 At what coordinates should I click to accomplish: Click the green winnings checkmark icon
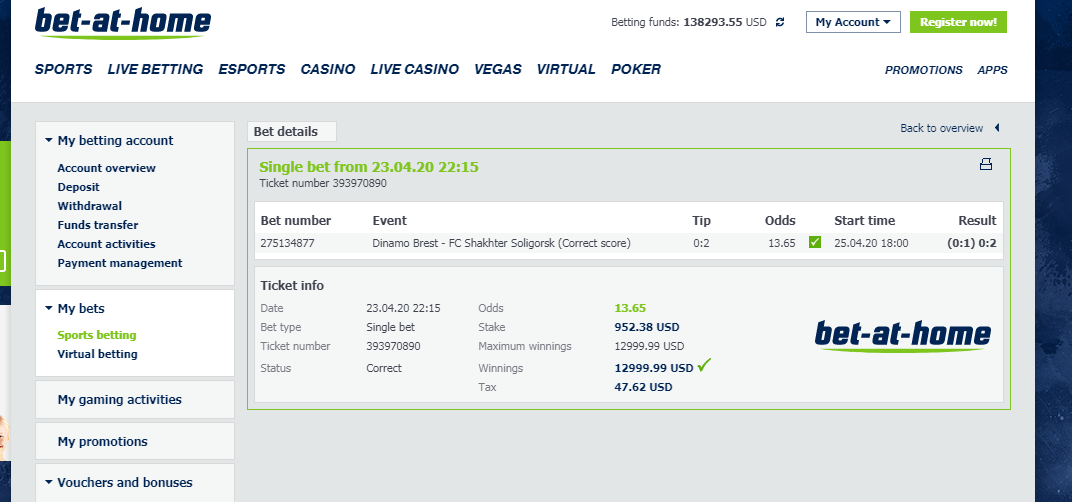point(704,366)
